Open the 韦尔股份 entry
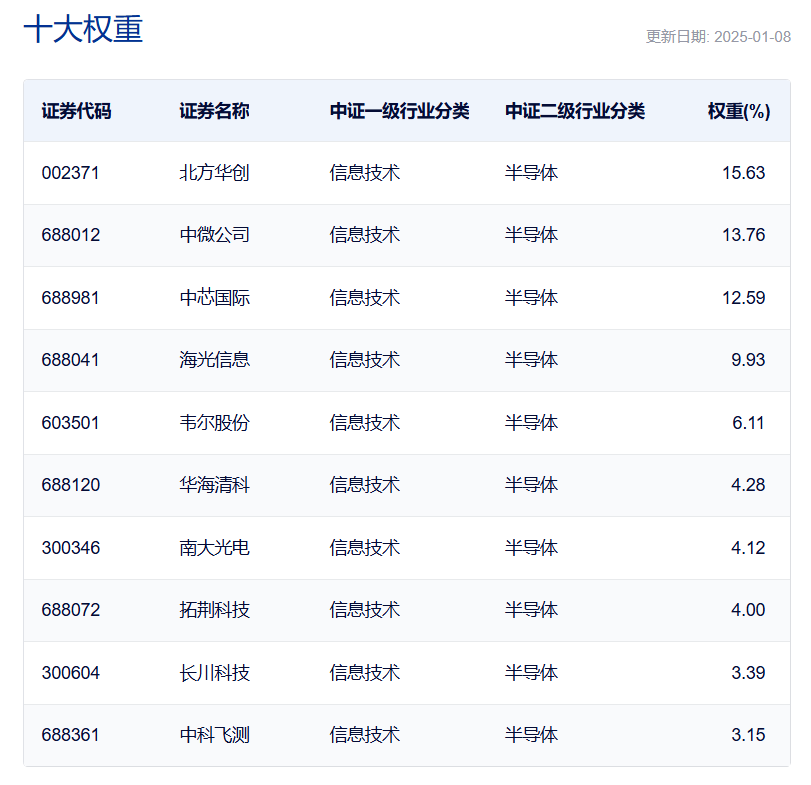Viewport: 811px width, 785px height. (214, 423)
